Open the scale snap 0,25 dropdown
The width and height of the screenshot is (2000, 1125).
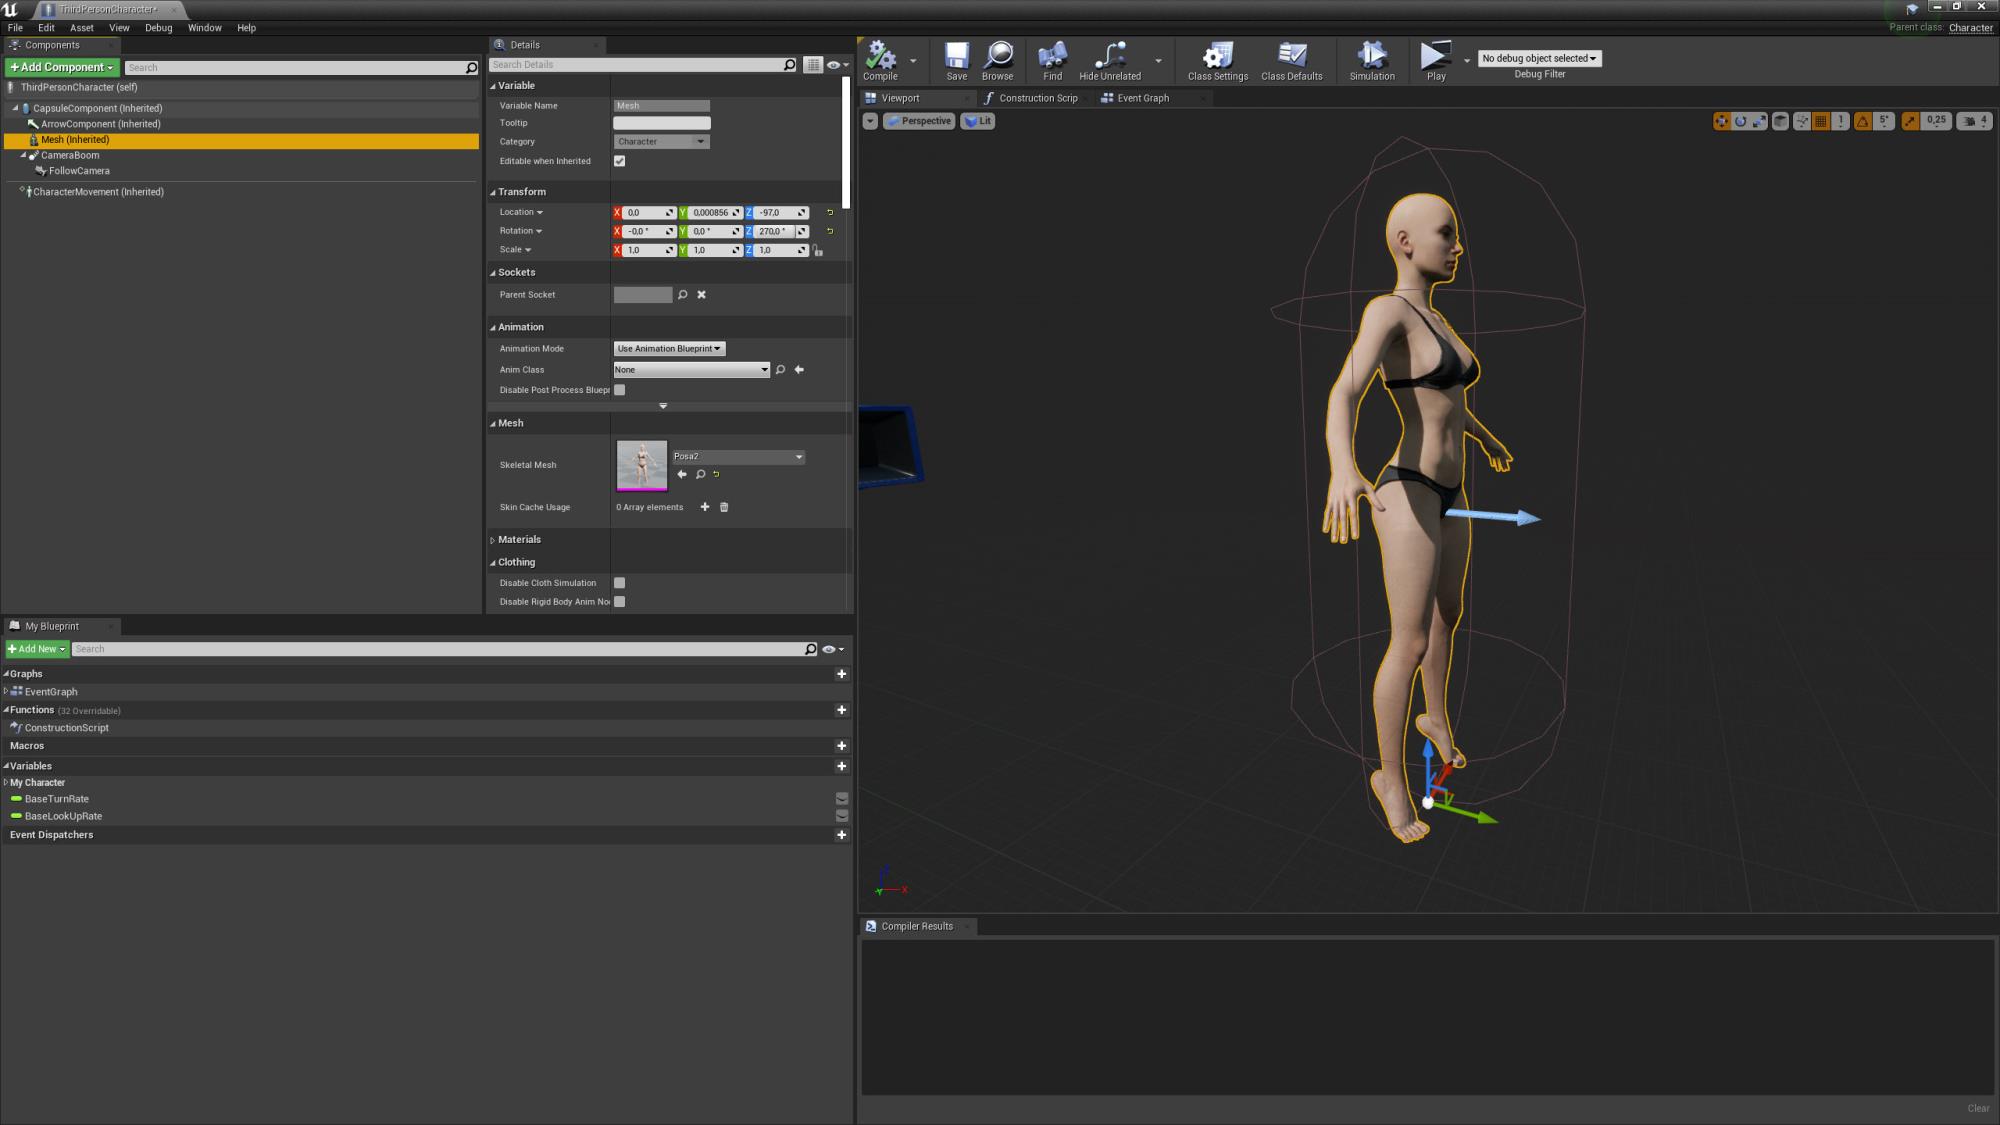click(x=1936, y=121)
